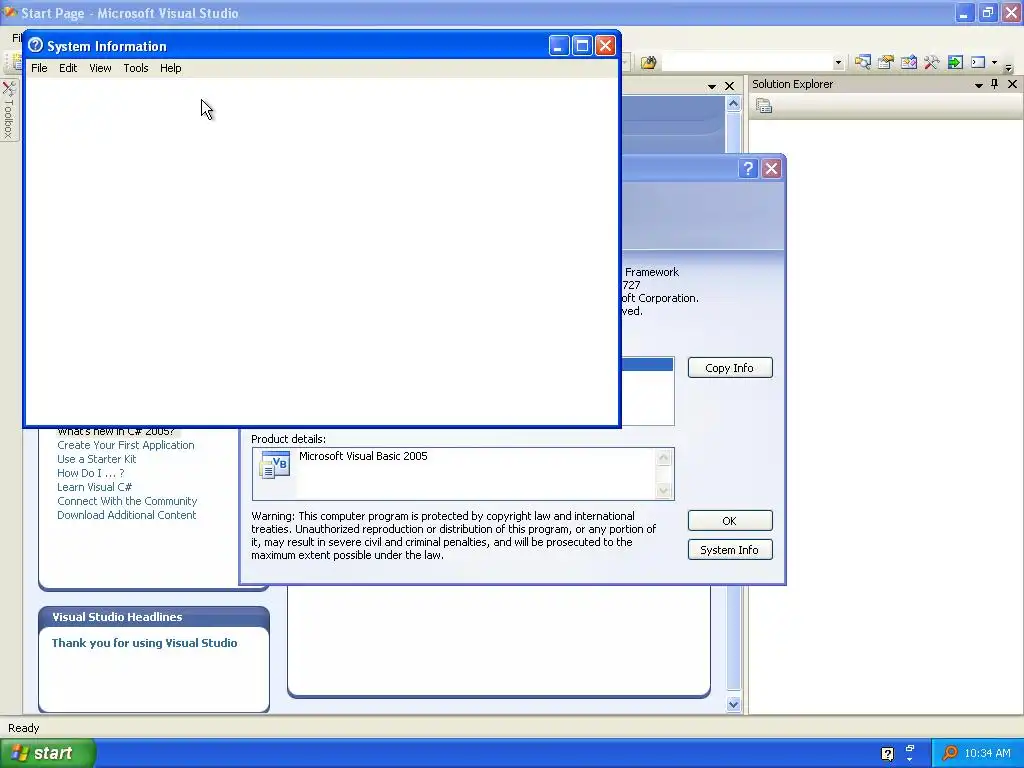Close the About dialog
This screenshot has height=768, width=1024.
pyautogui.click(x=771, y=168)
